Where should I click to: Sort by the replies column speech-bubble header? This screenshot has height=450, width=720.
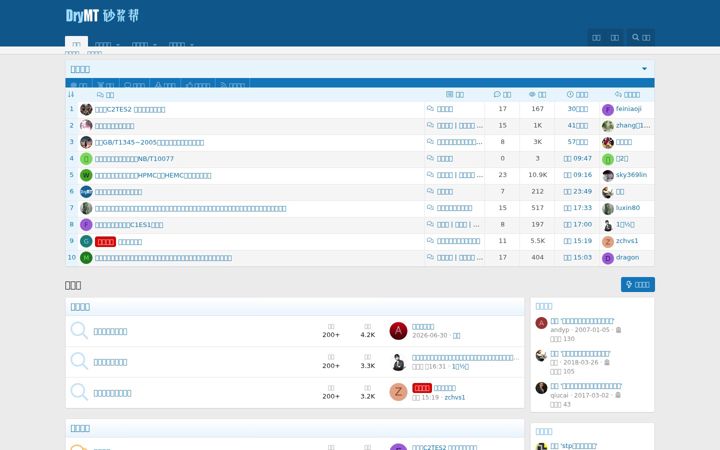pyautogui.click(x=502, y=95)
